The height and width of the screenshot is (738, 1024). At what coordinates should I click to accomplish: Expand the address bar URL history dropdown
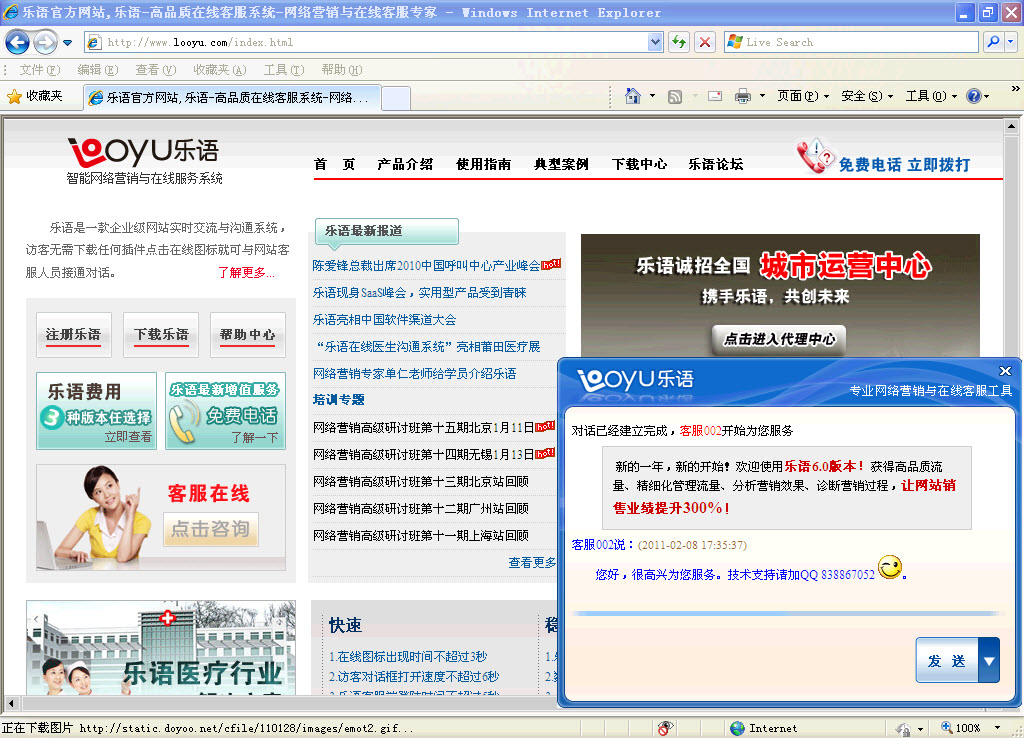coord(655,42)
